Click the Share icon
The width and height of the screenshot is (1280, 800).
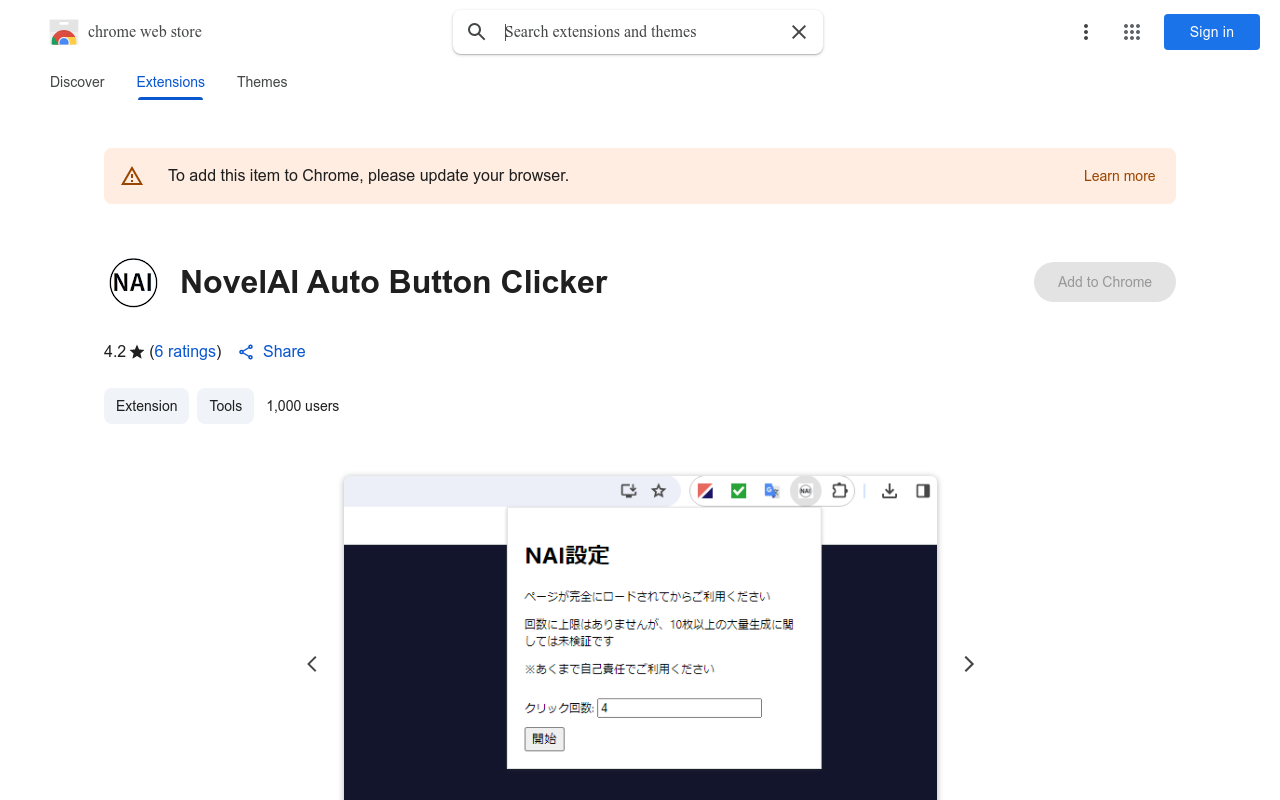click(246, 352)
